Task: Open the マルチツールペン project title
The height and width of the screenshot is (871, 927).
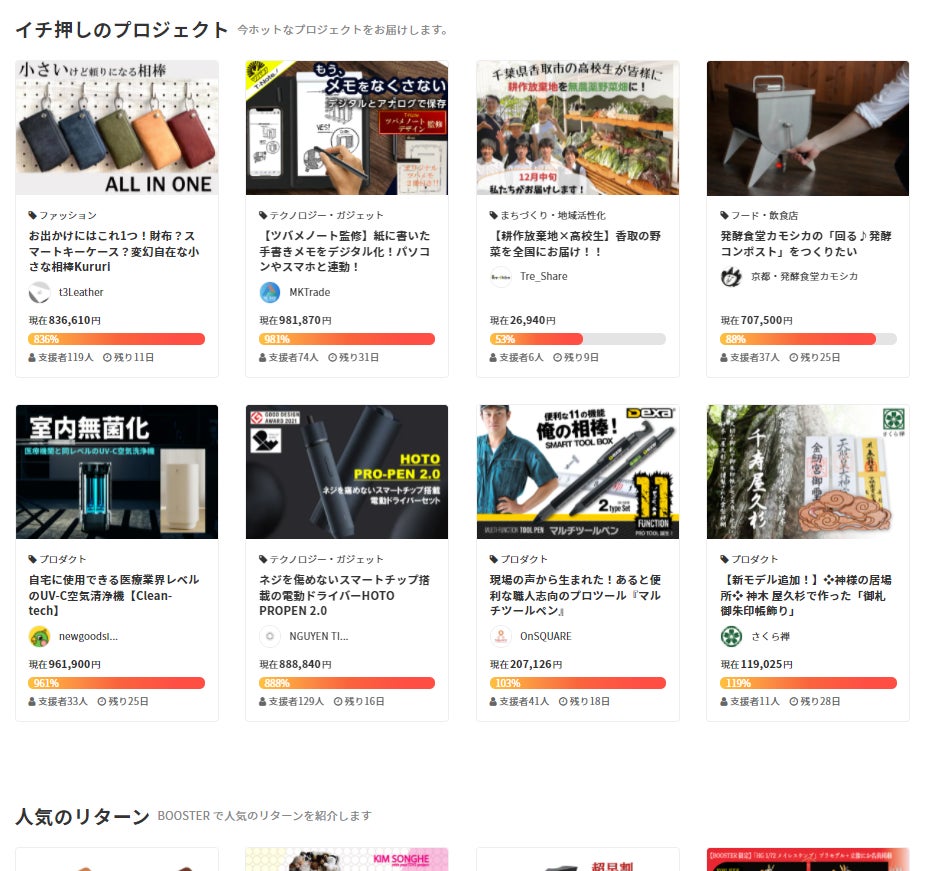Action: point(575,595)
